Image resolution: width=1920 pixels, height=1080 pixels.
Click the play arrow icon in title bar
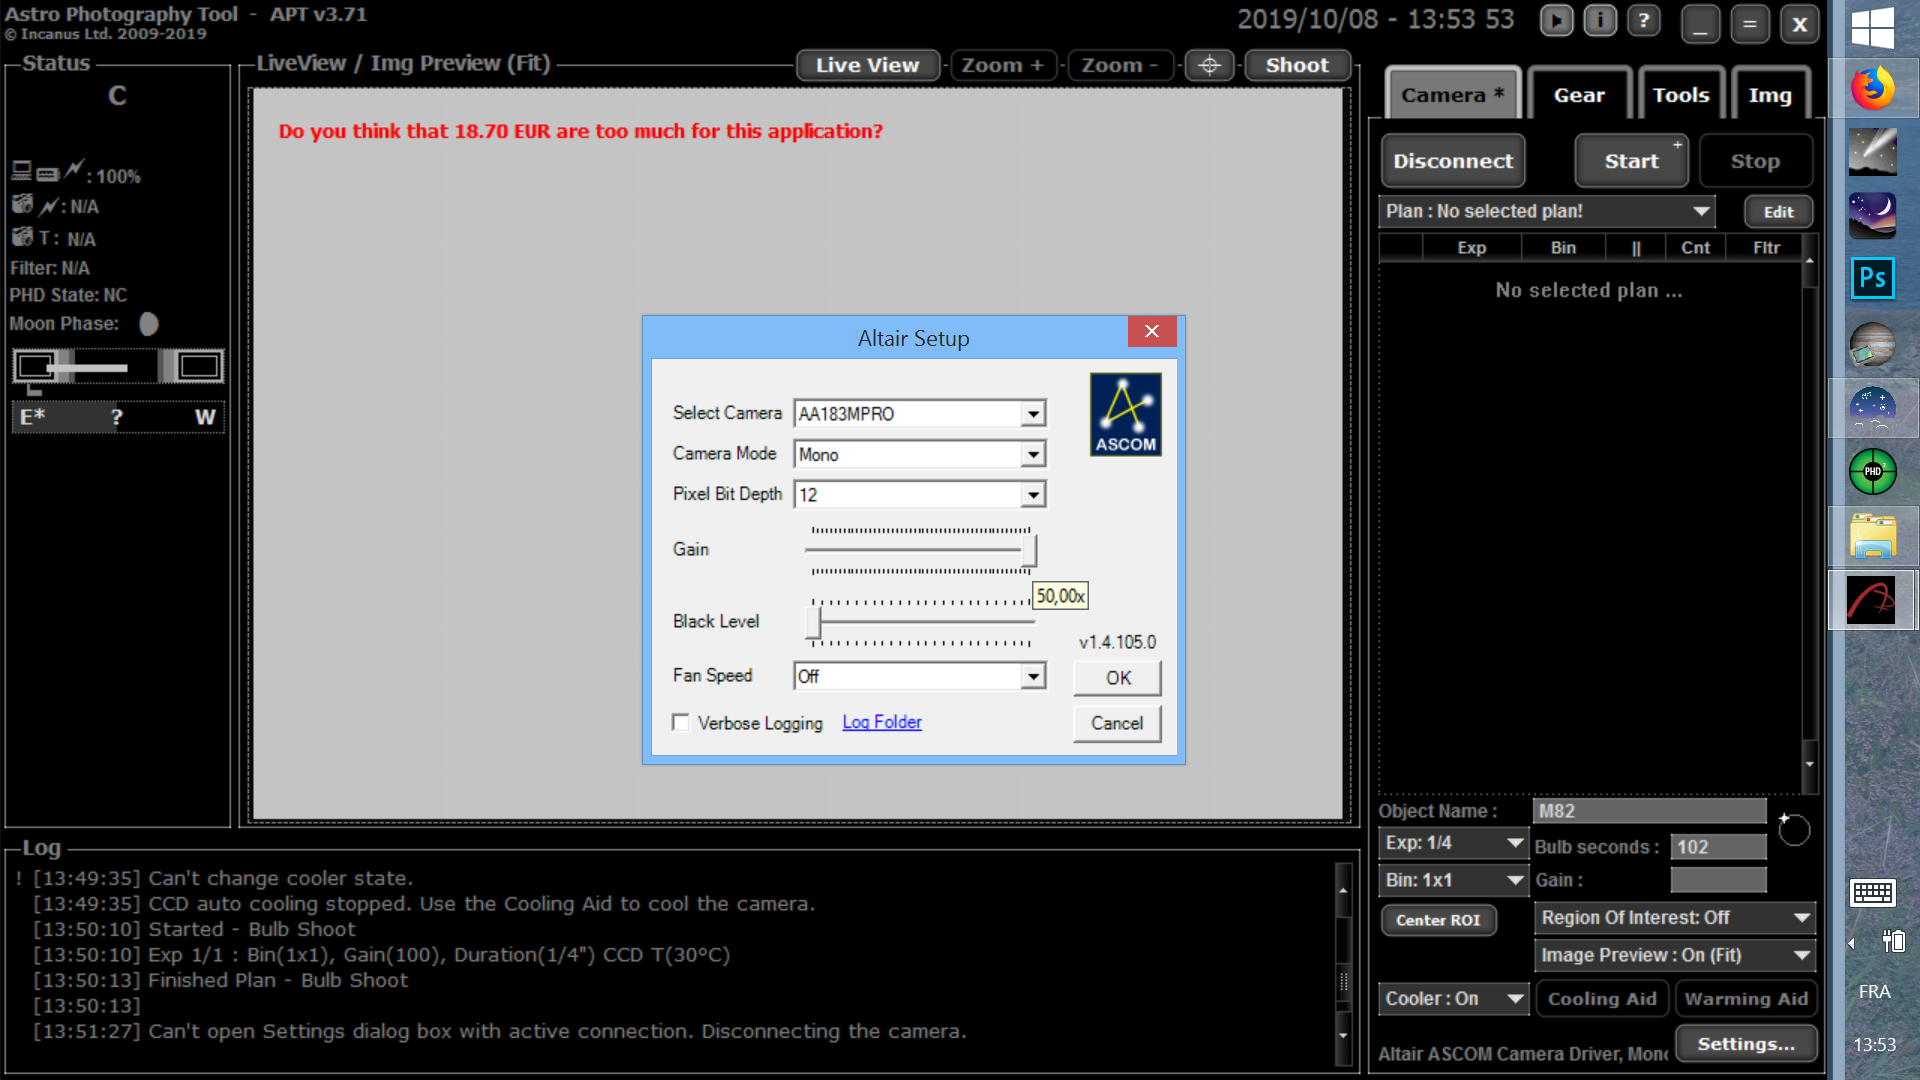1556,21
